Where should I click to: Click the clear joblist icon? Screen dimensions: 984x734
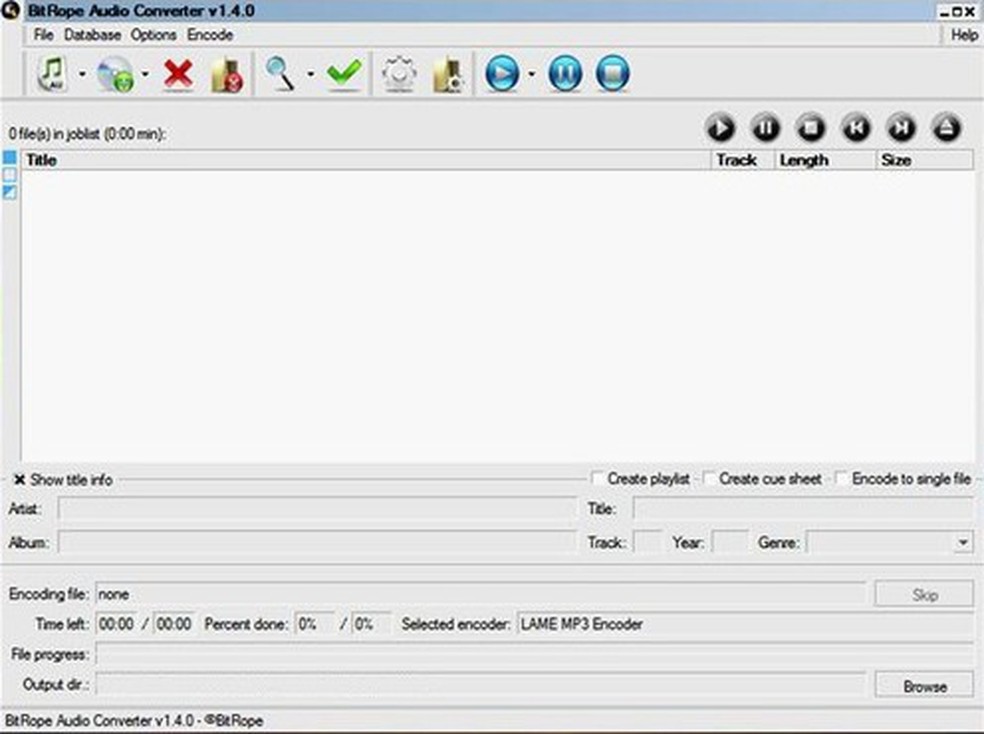point(227,75)
